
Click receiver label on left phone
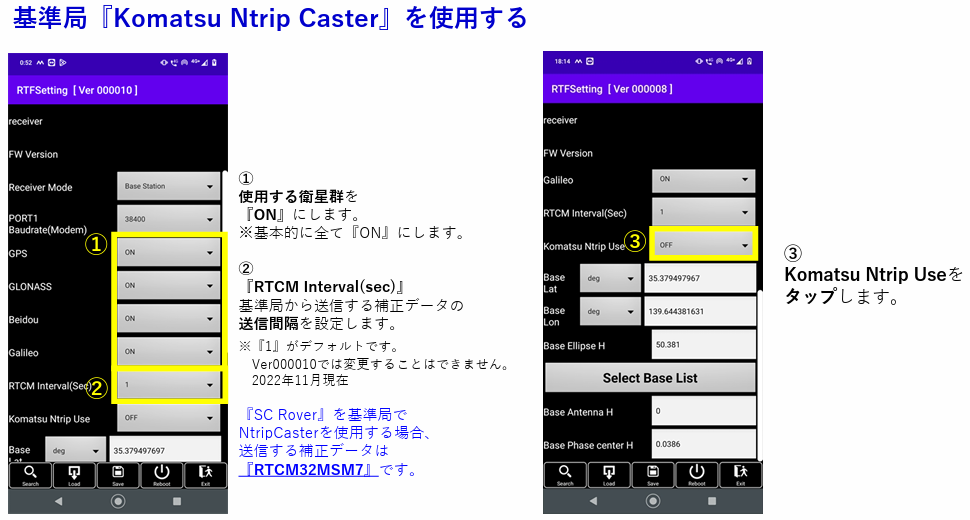(x=25, y=122)
